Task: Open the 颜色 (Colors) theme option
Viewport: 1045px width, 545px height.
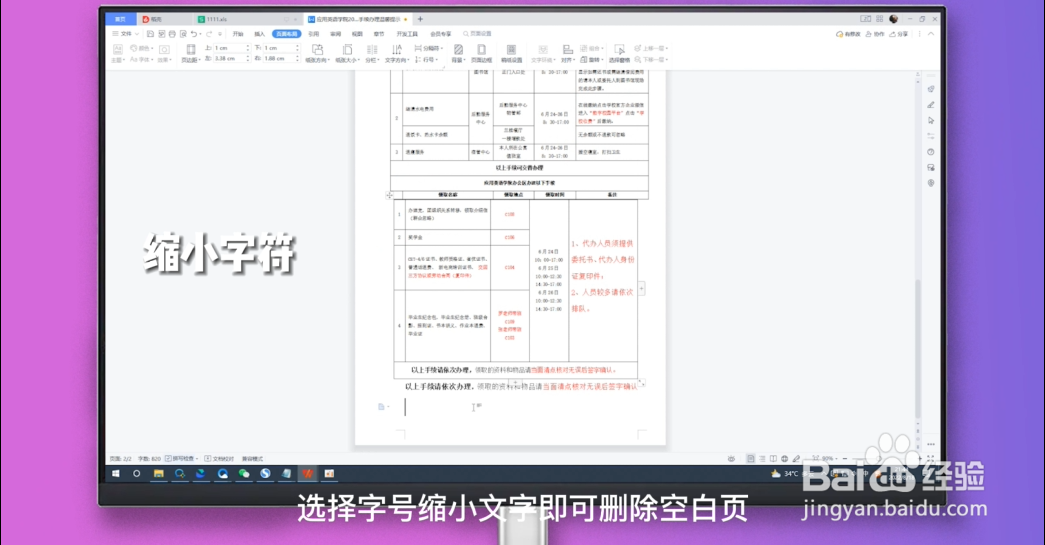Action: (x=141, y=49)
